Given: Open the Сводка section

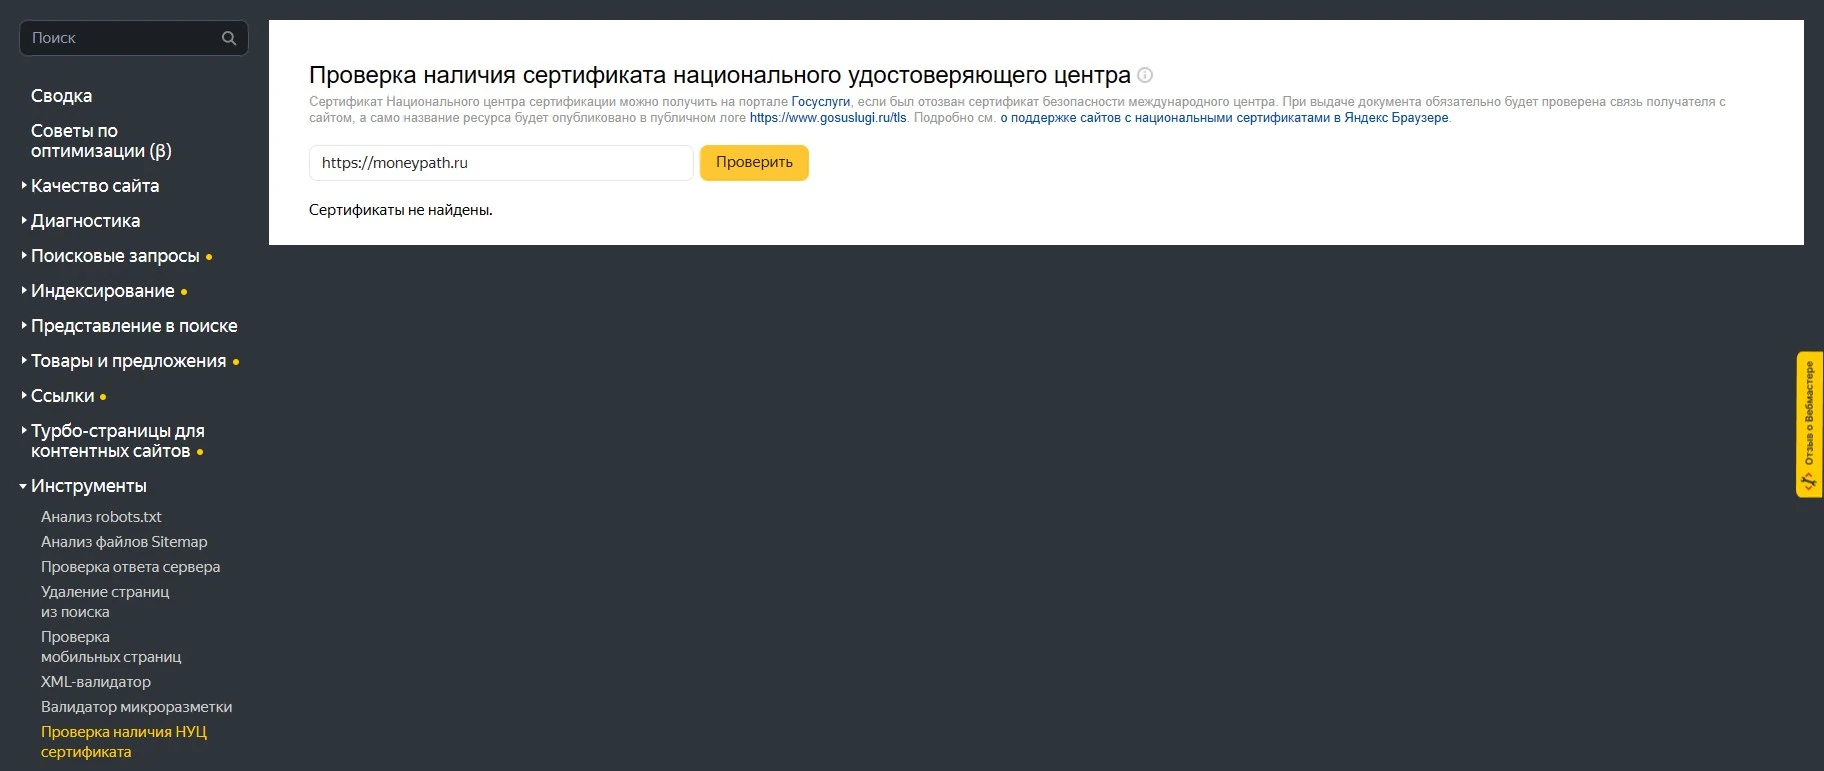Looking at the screenshot, I should point(61,96).
